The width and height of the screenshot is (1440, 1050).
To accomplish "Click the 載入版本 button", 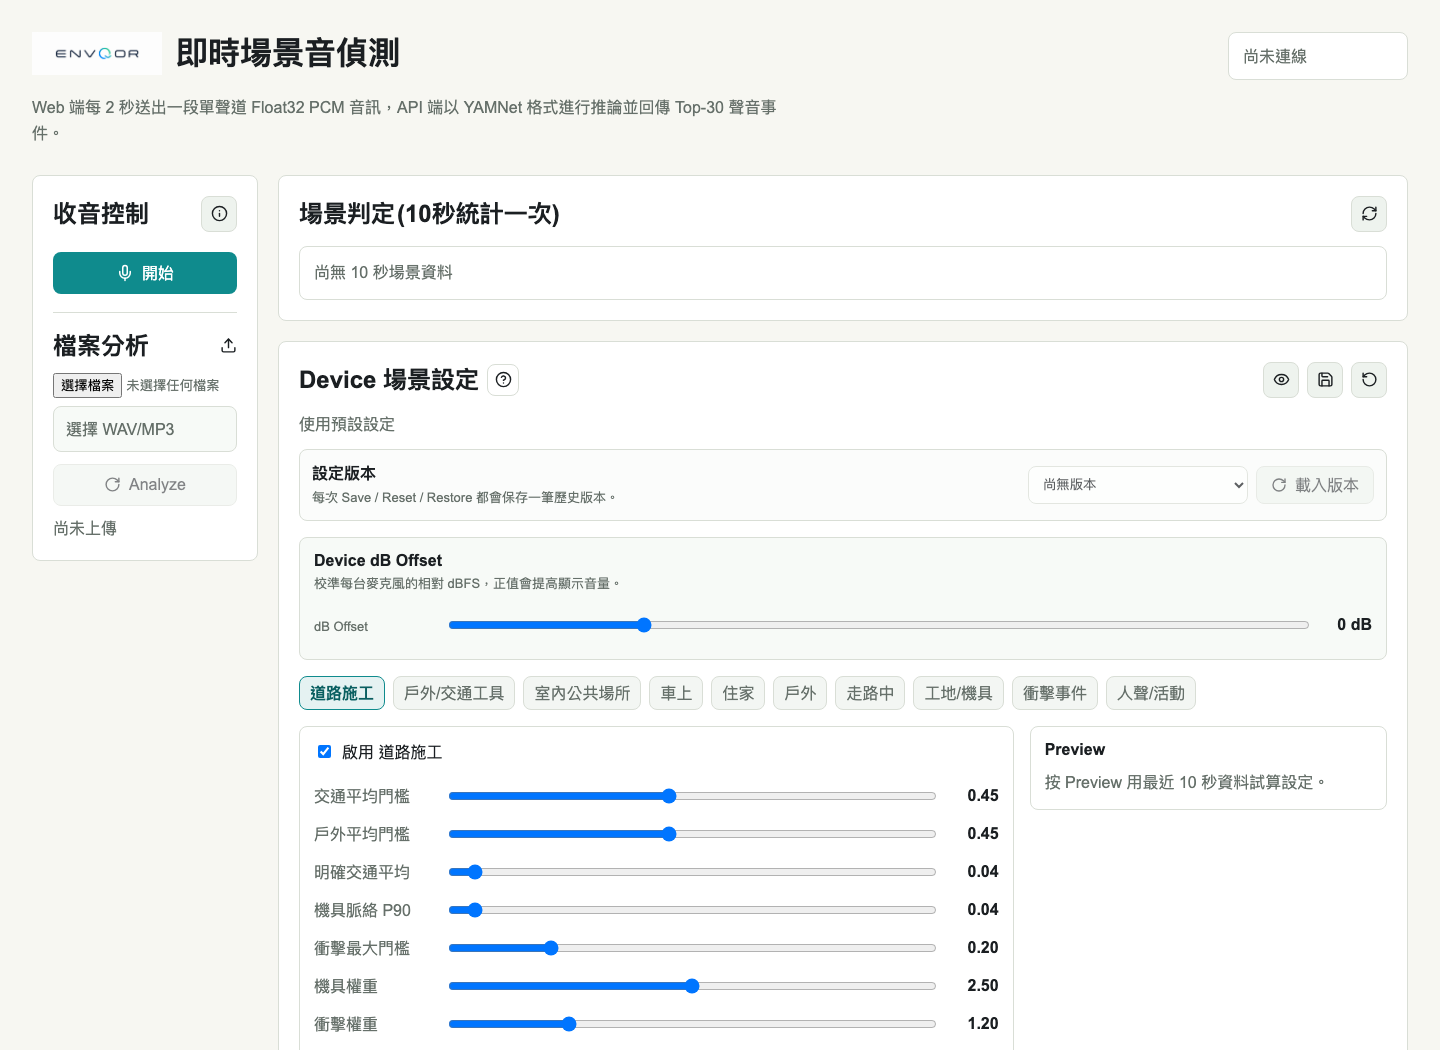I will (x=1315, y=485).
